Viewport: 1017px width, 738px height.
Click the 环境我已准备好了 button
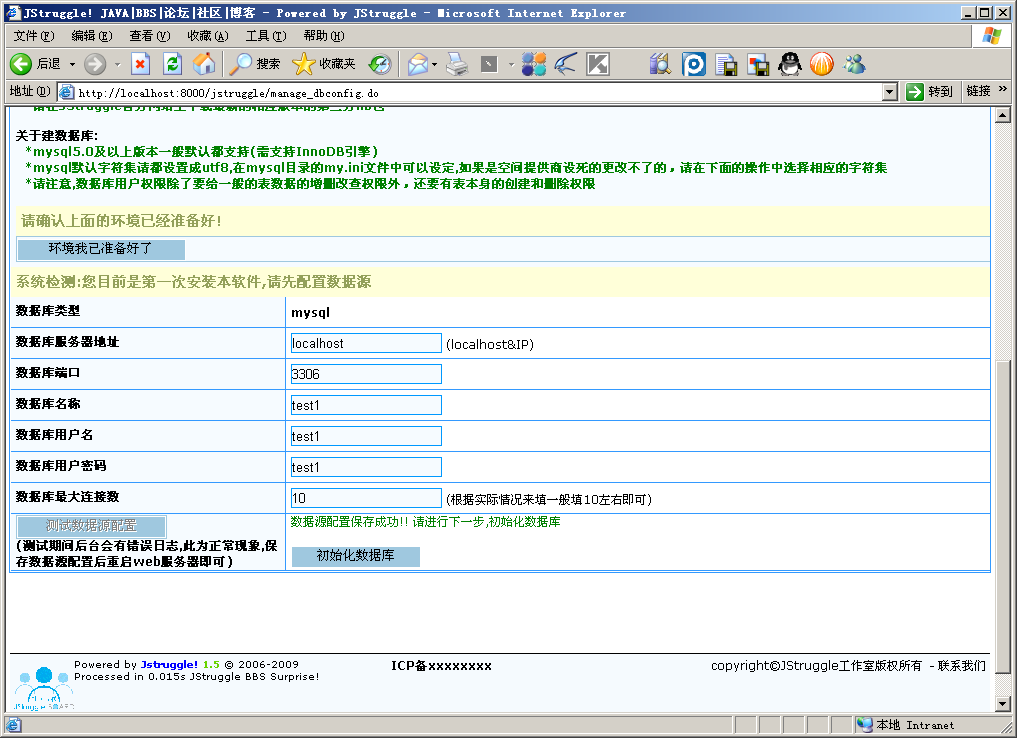coord(101,248)
